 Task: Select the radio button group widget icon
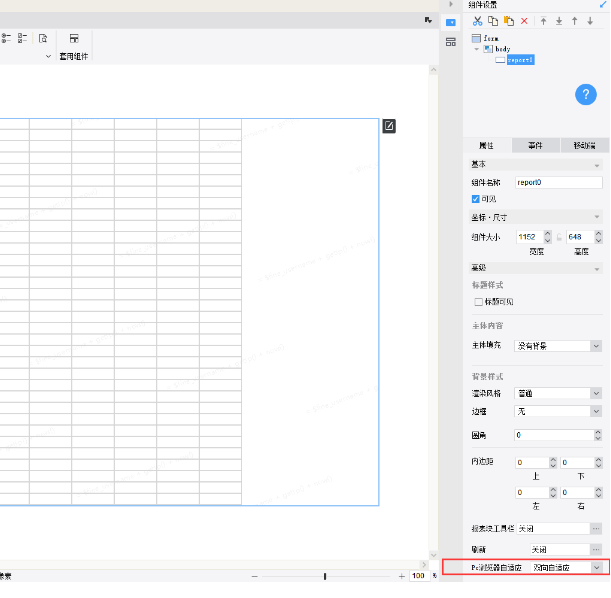[x=6, y=38]
